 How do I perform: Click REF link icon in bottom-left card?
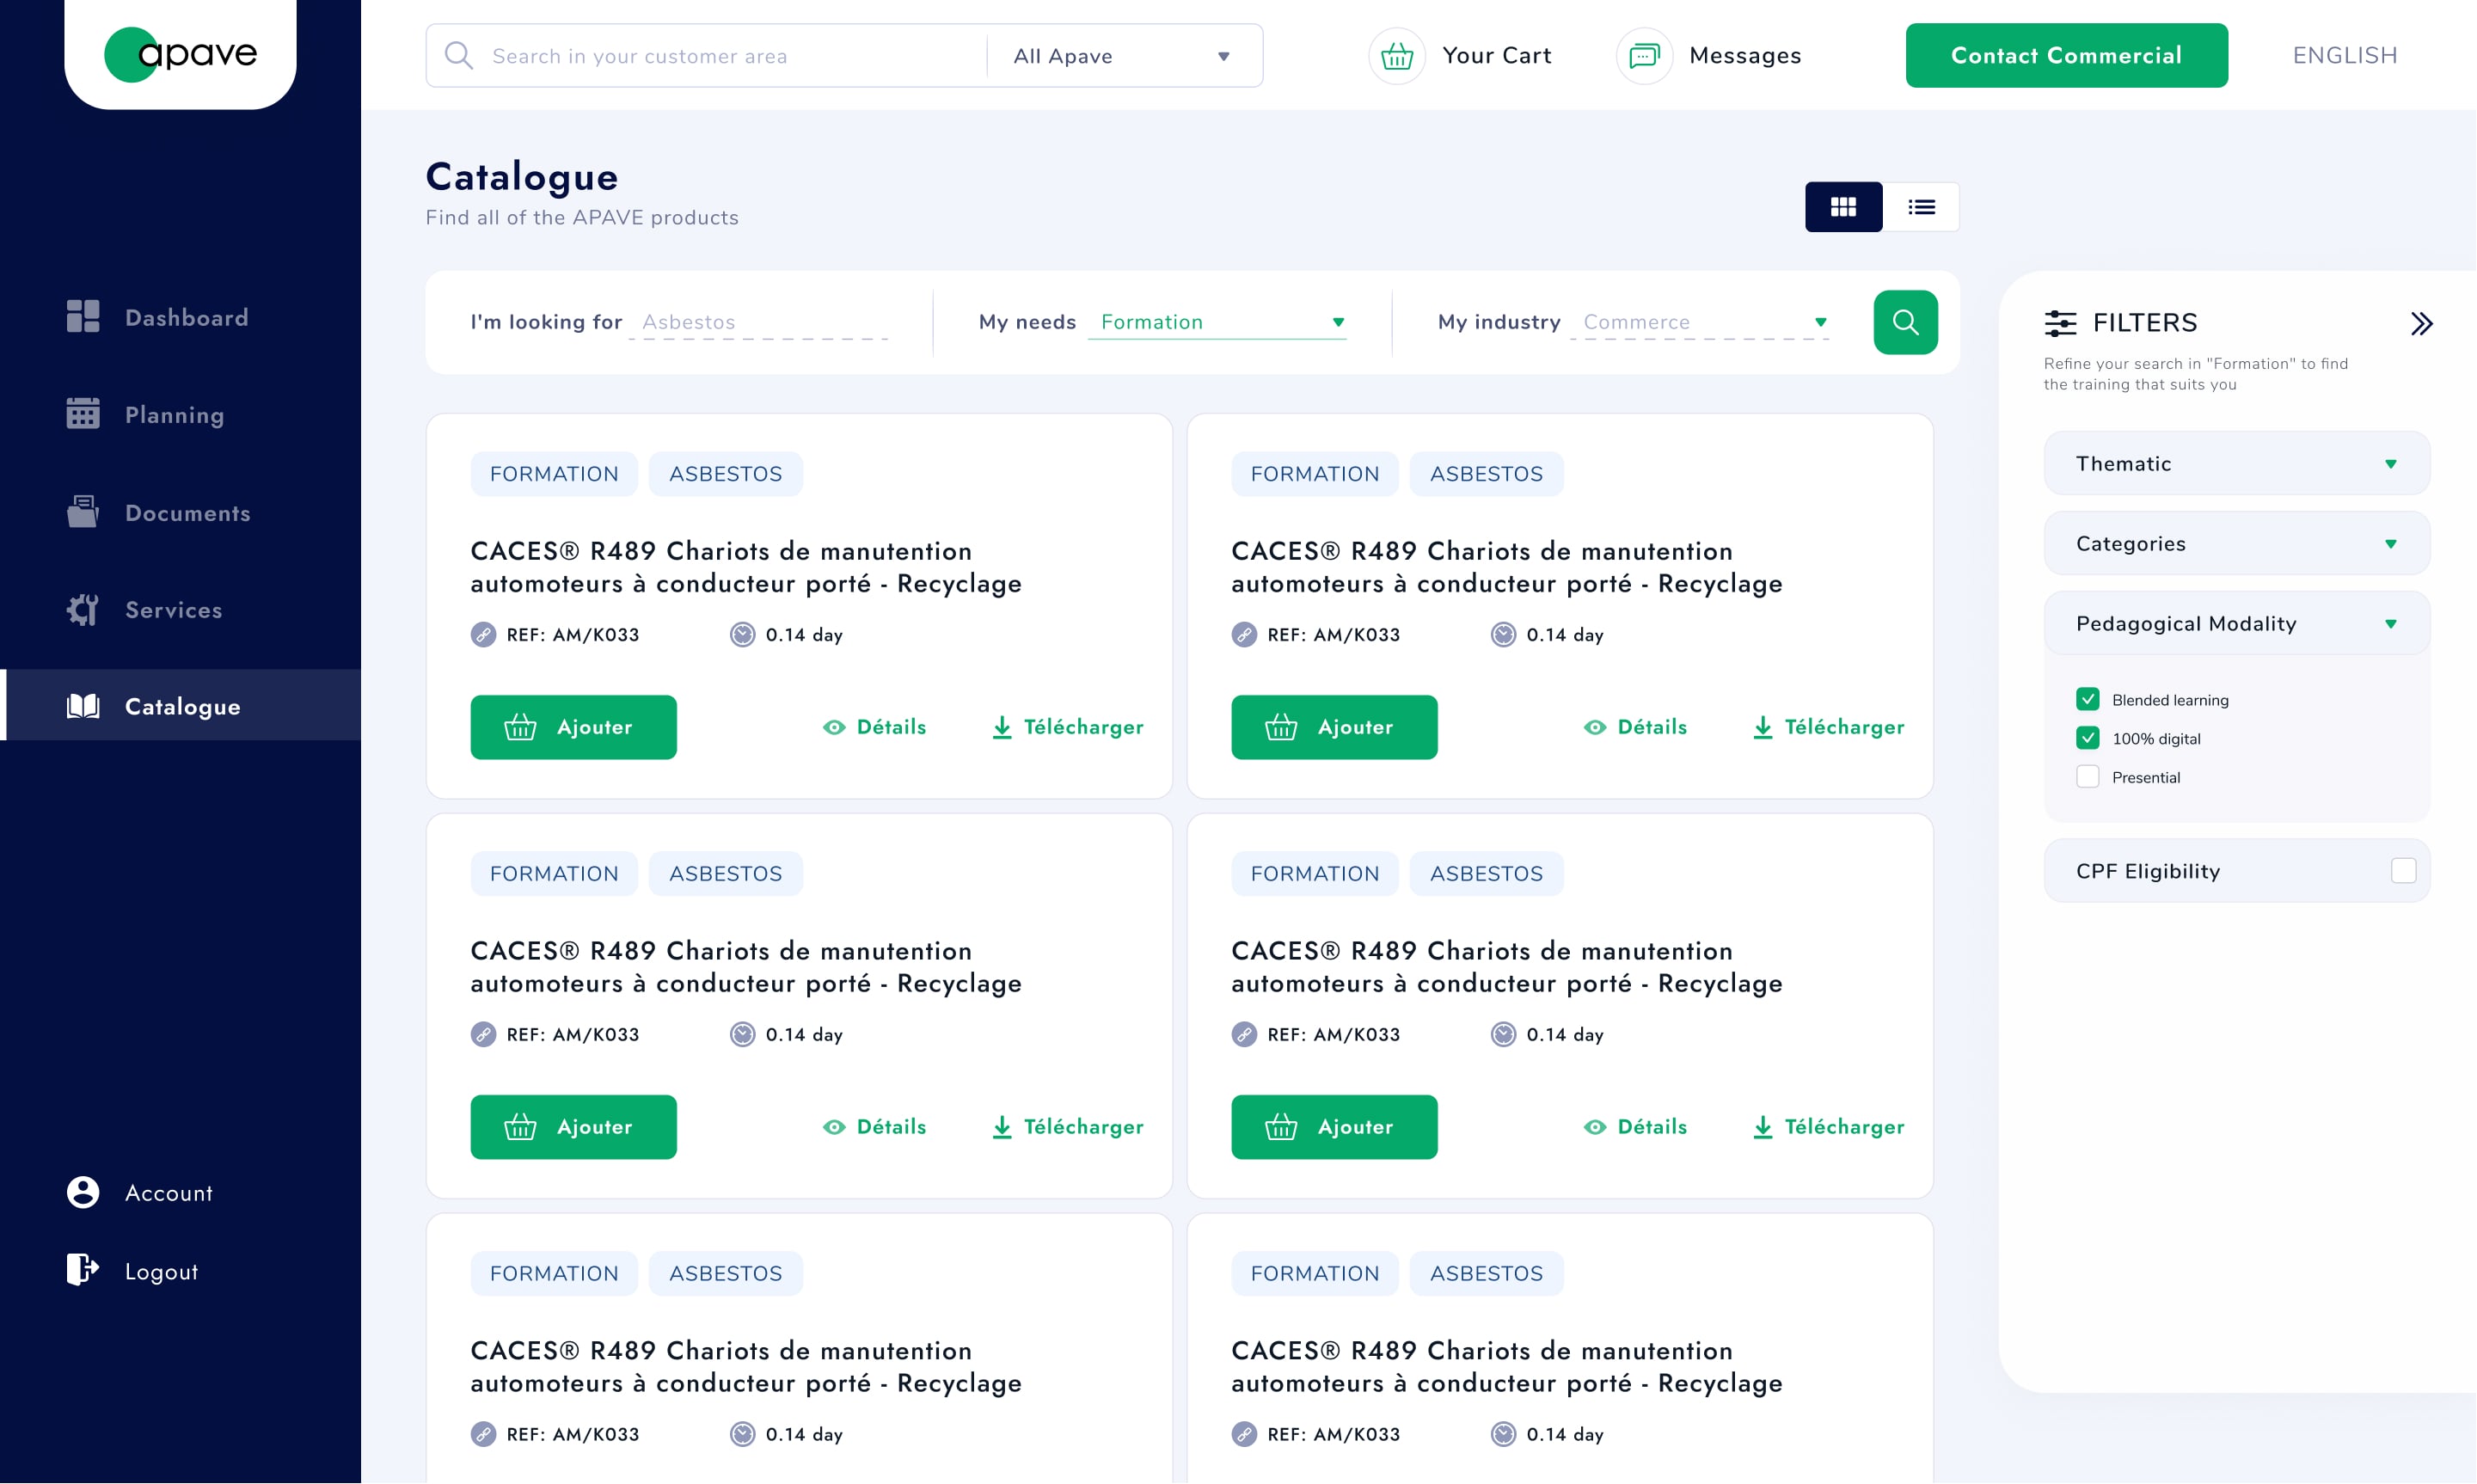point(483,1435)
